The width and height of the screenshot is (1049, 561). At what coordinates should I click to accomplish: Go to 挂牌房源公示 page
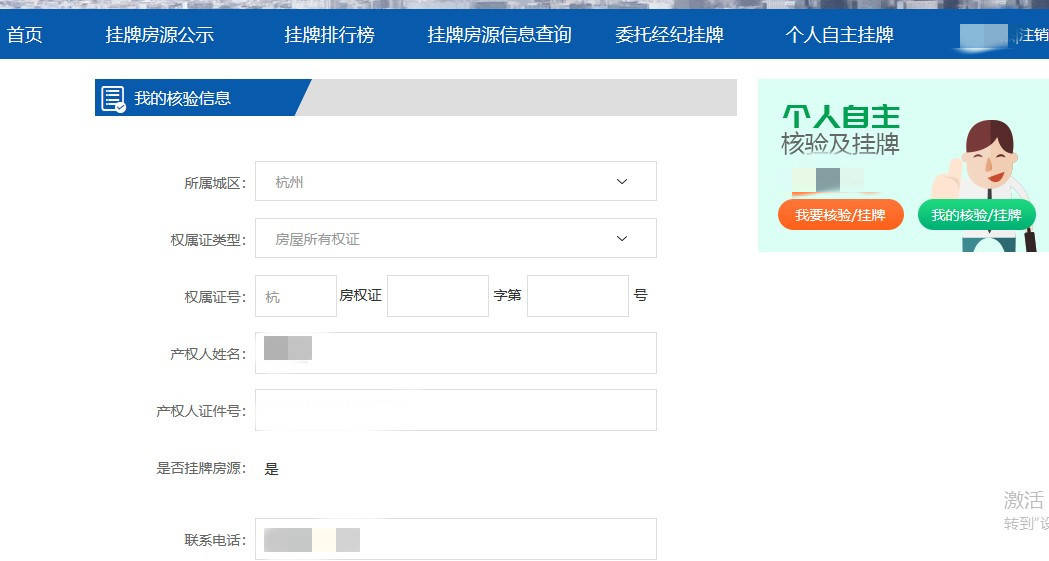(x=159, y=35)
